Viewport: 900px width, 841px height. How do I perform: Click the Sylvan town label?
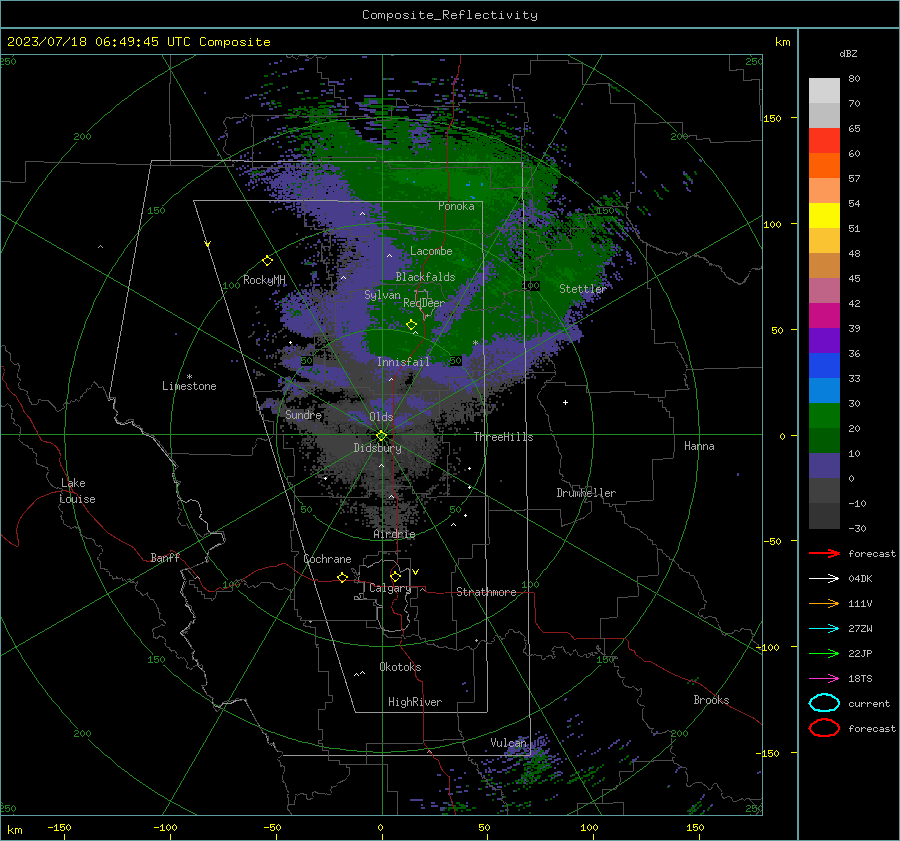click(x=382, y=295)
